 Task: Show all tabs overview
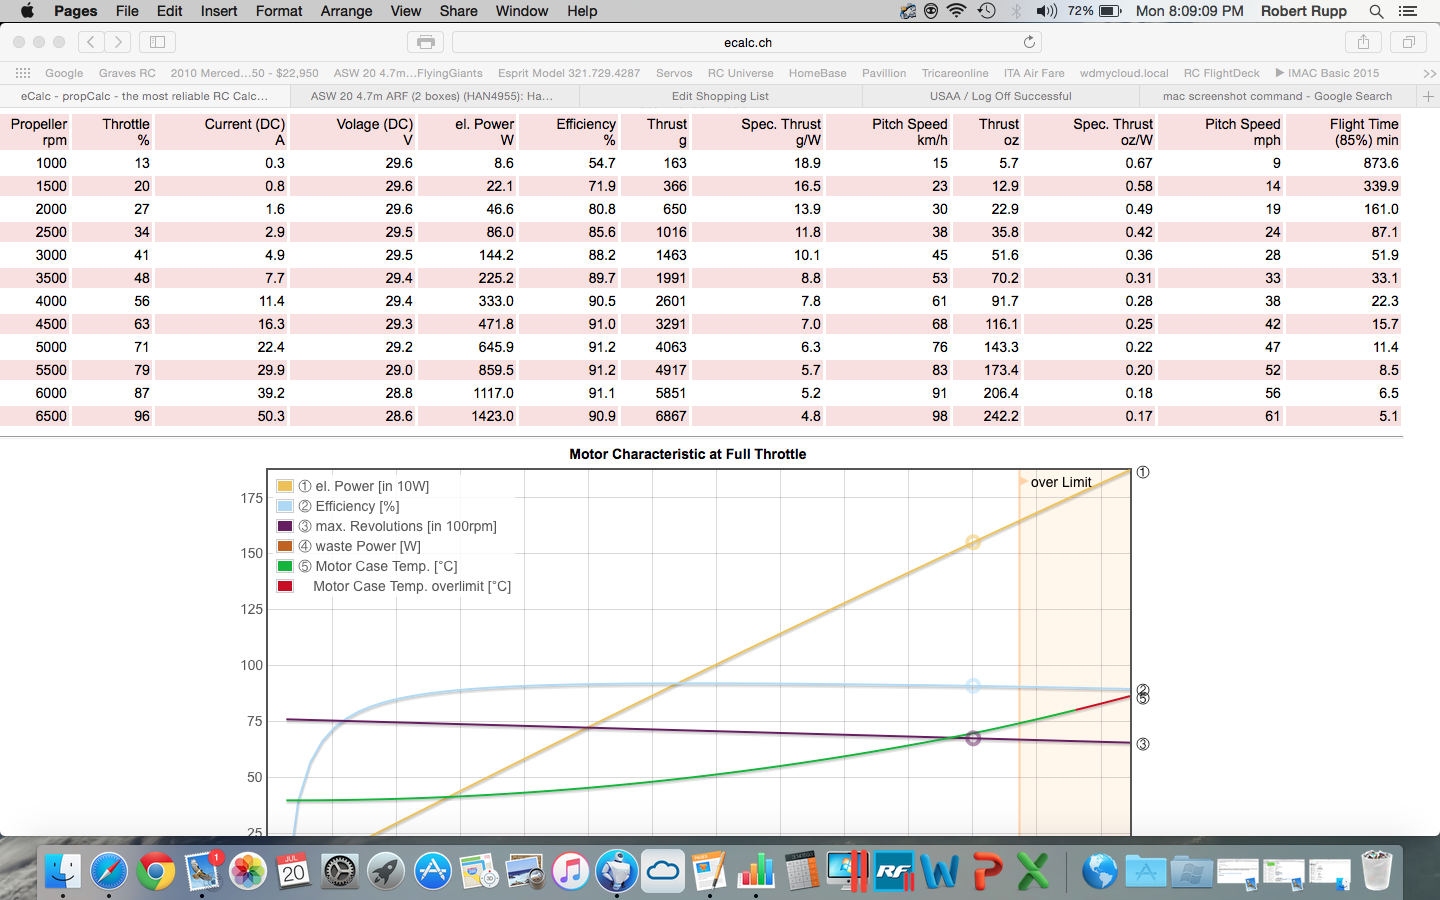[x=1408, y=42]
